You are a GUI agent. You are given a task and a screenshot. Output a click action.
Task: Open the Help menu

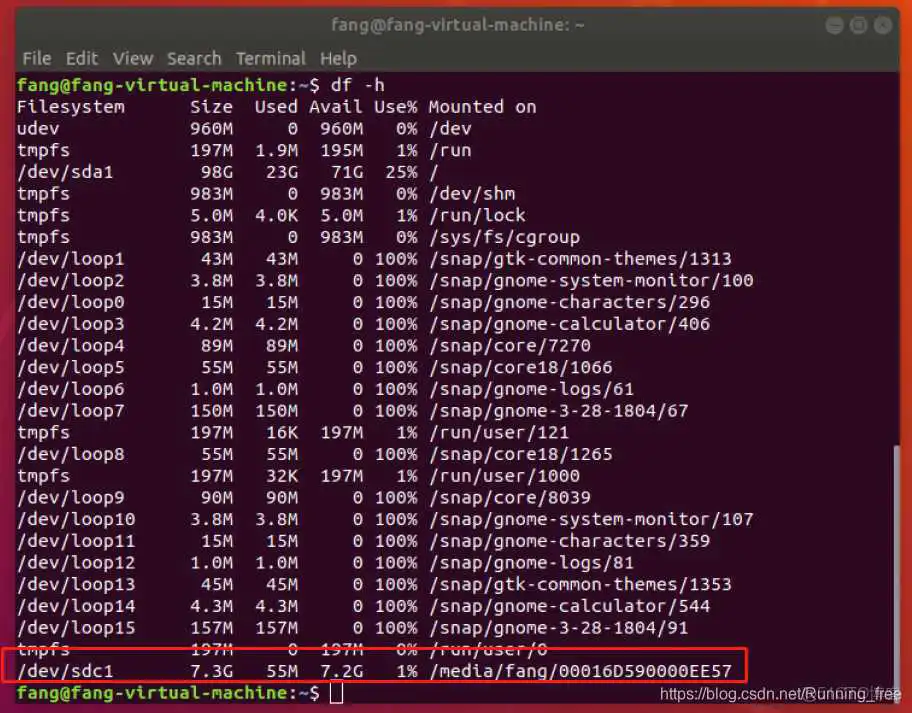click(338, 58)
